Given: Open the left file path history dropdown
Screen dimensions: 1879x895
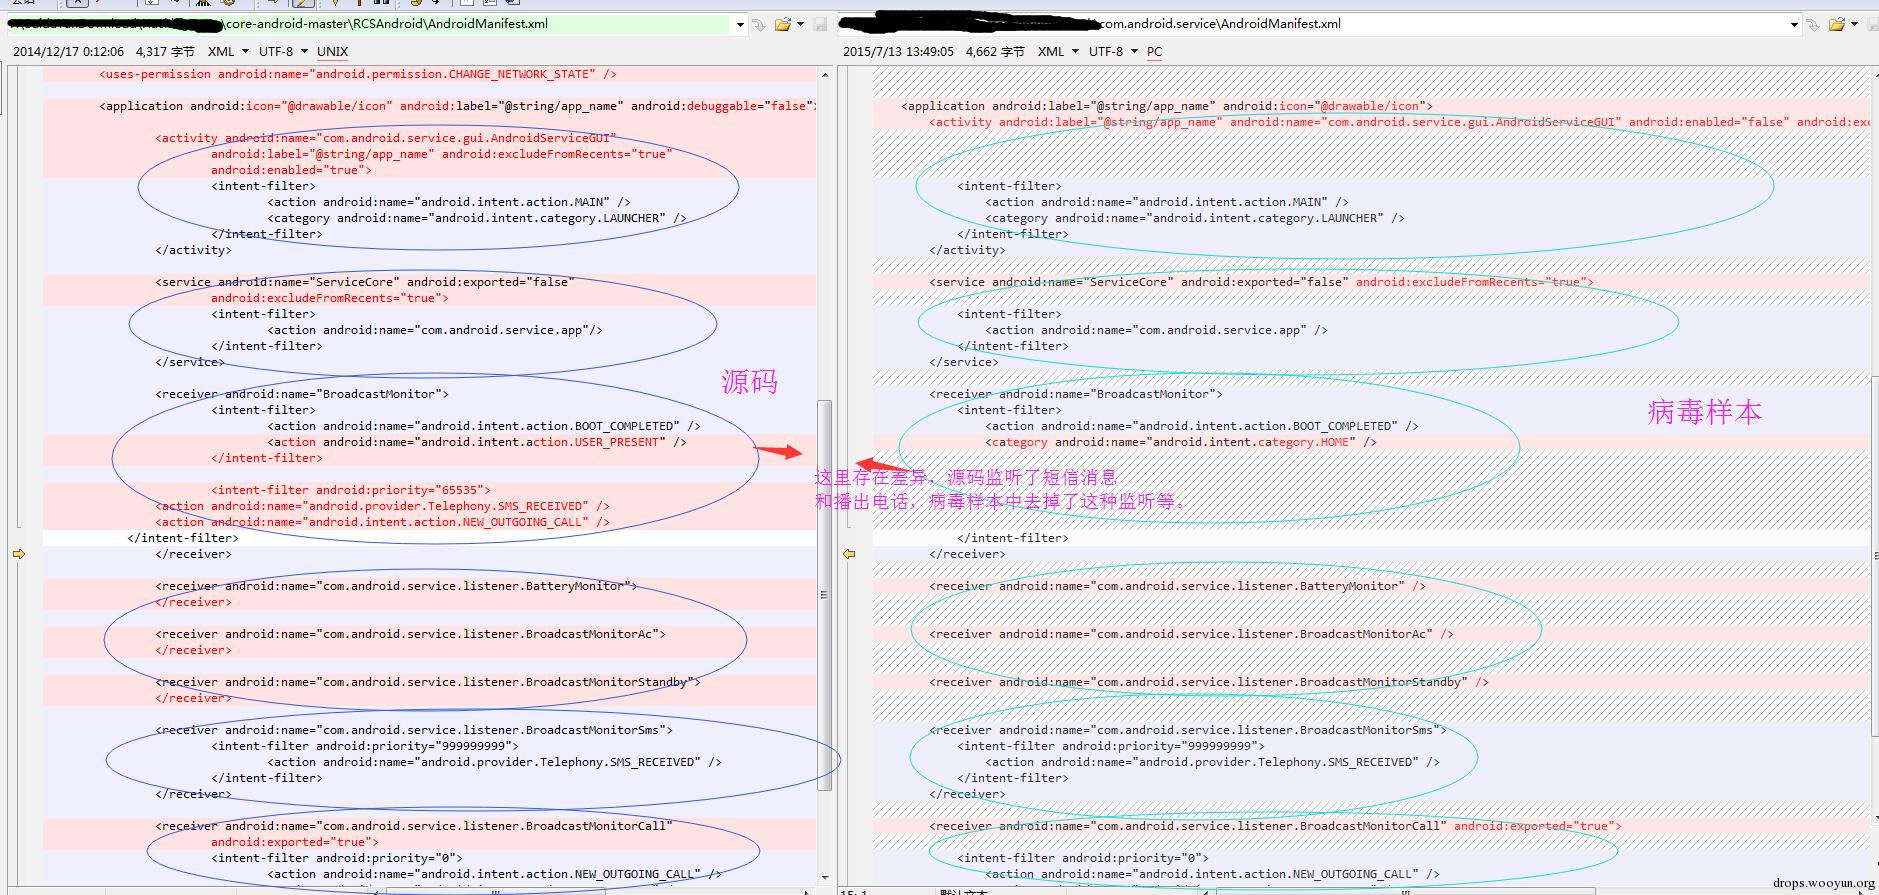Looking at the screenshot, I should [x=740, y=24].
